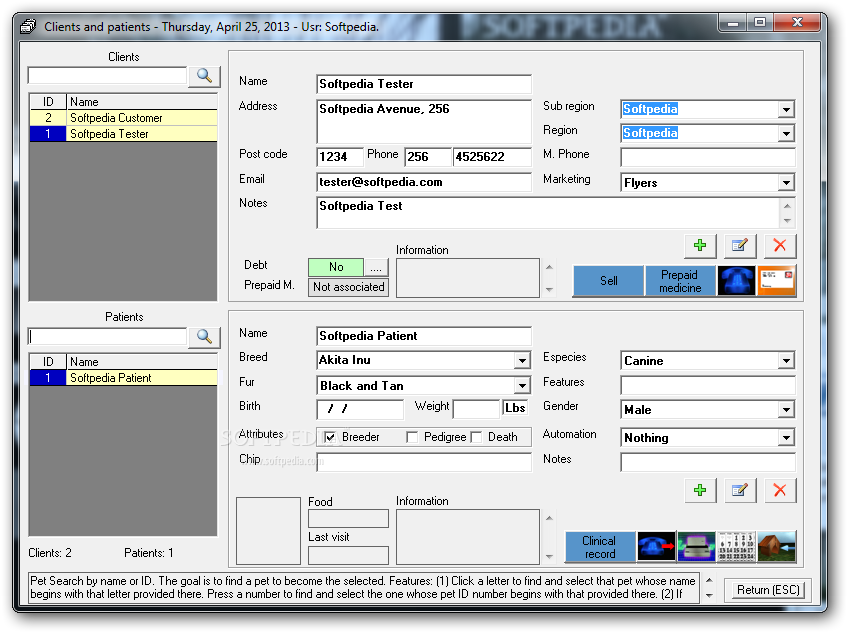The image size is (848, 633).
Task: Click the Patients list ID column header
Action: (48, 361)
